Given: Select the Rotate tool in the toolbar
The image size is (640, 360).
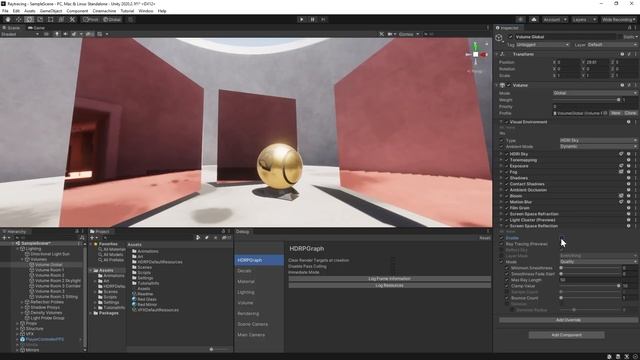Looking at the screenshot, I should (29, 19).
